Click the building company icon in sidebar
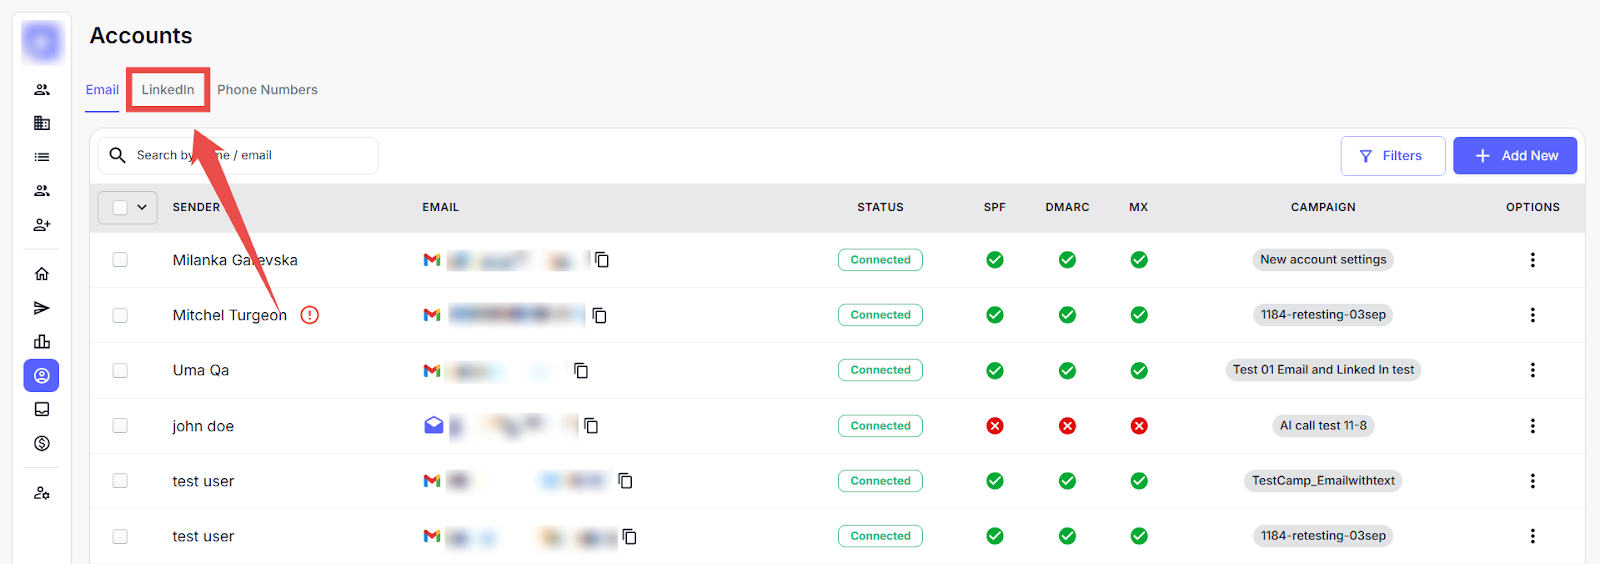 click(42, 123)
